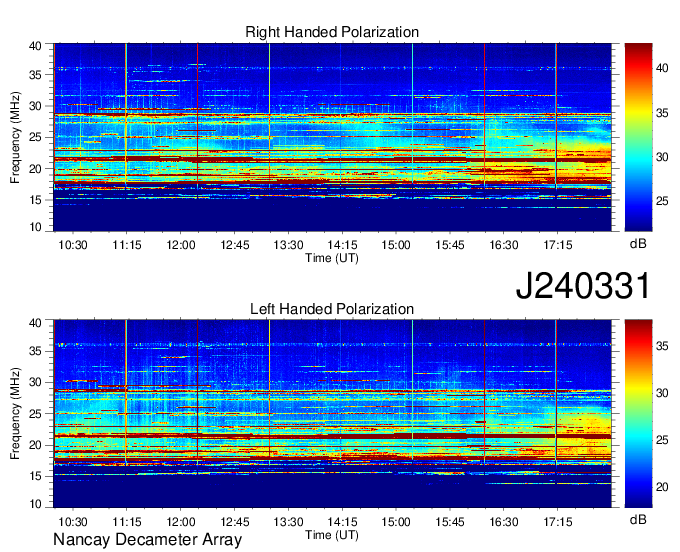Click the 40 MHz frequency tick of the Right Handed plot
The height and width of the screenshot is (552, 680).
coord(35,46)
